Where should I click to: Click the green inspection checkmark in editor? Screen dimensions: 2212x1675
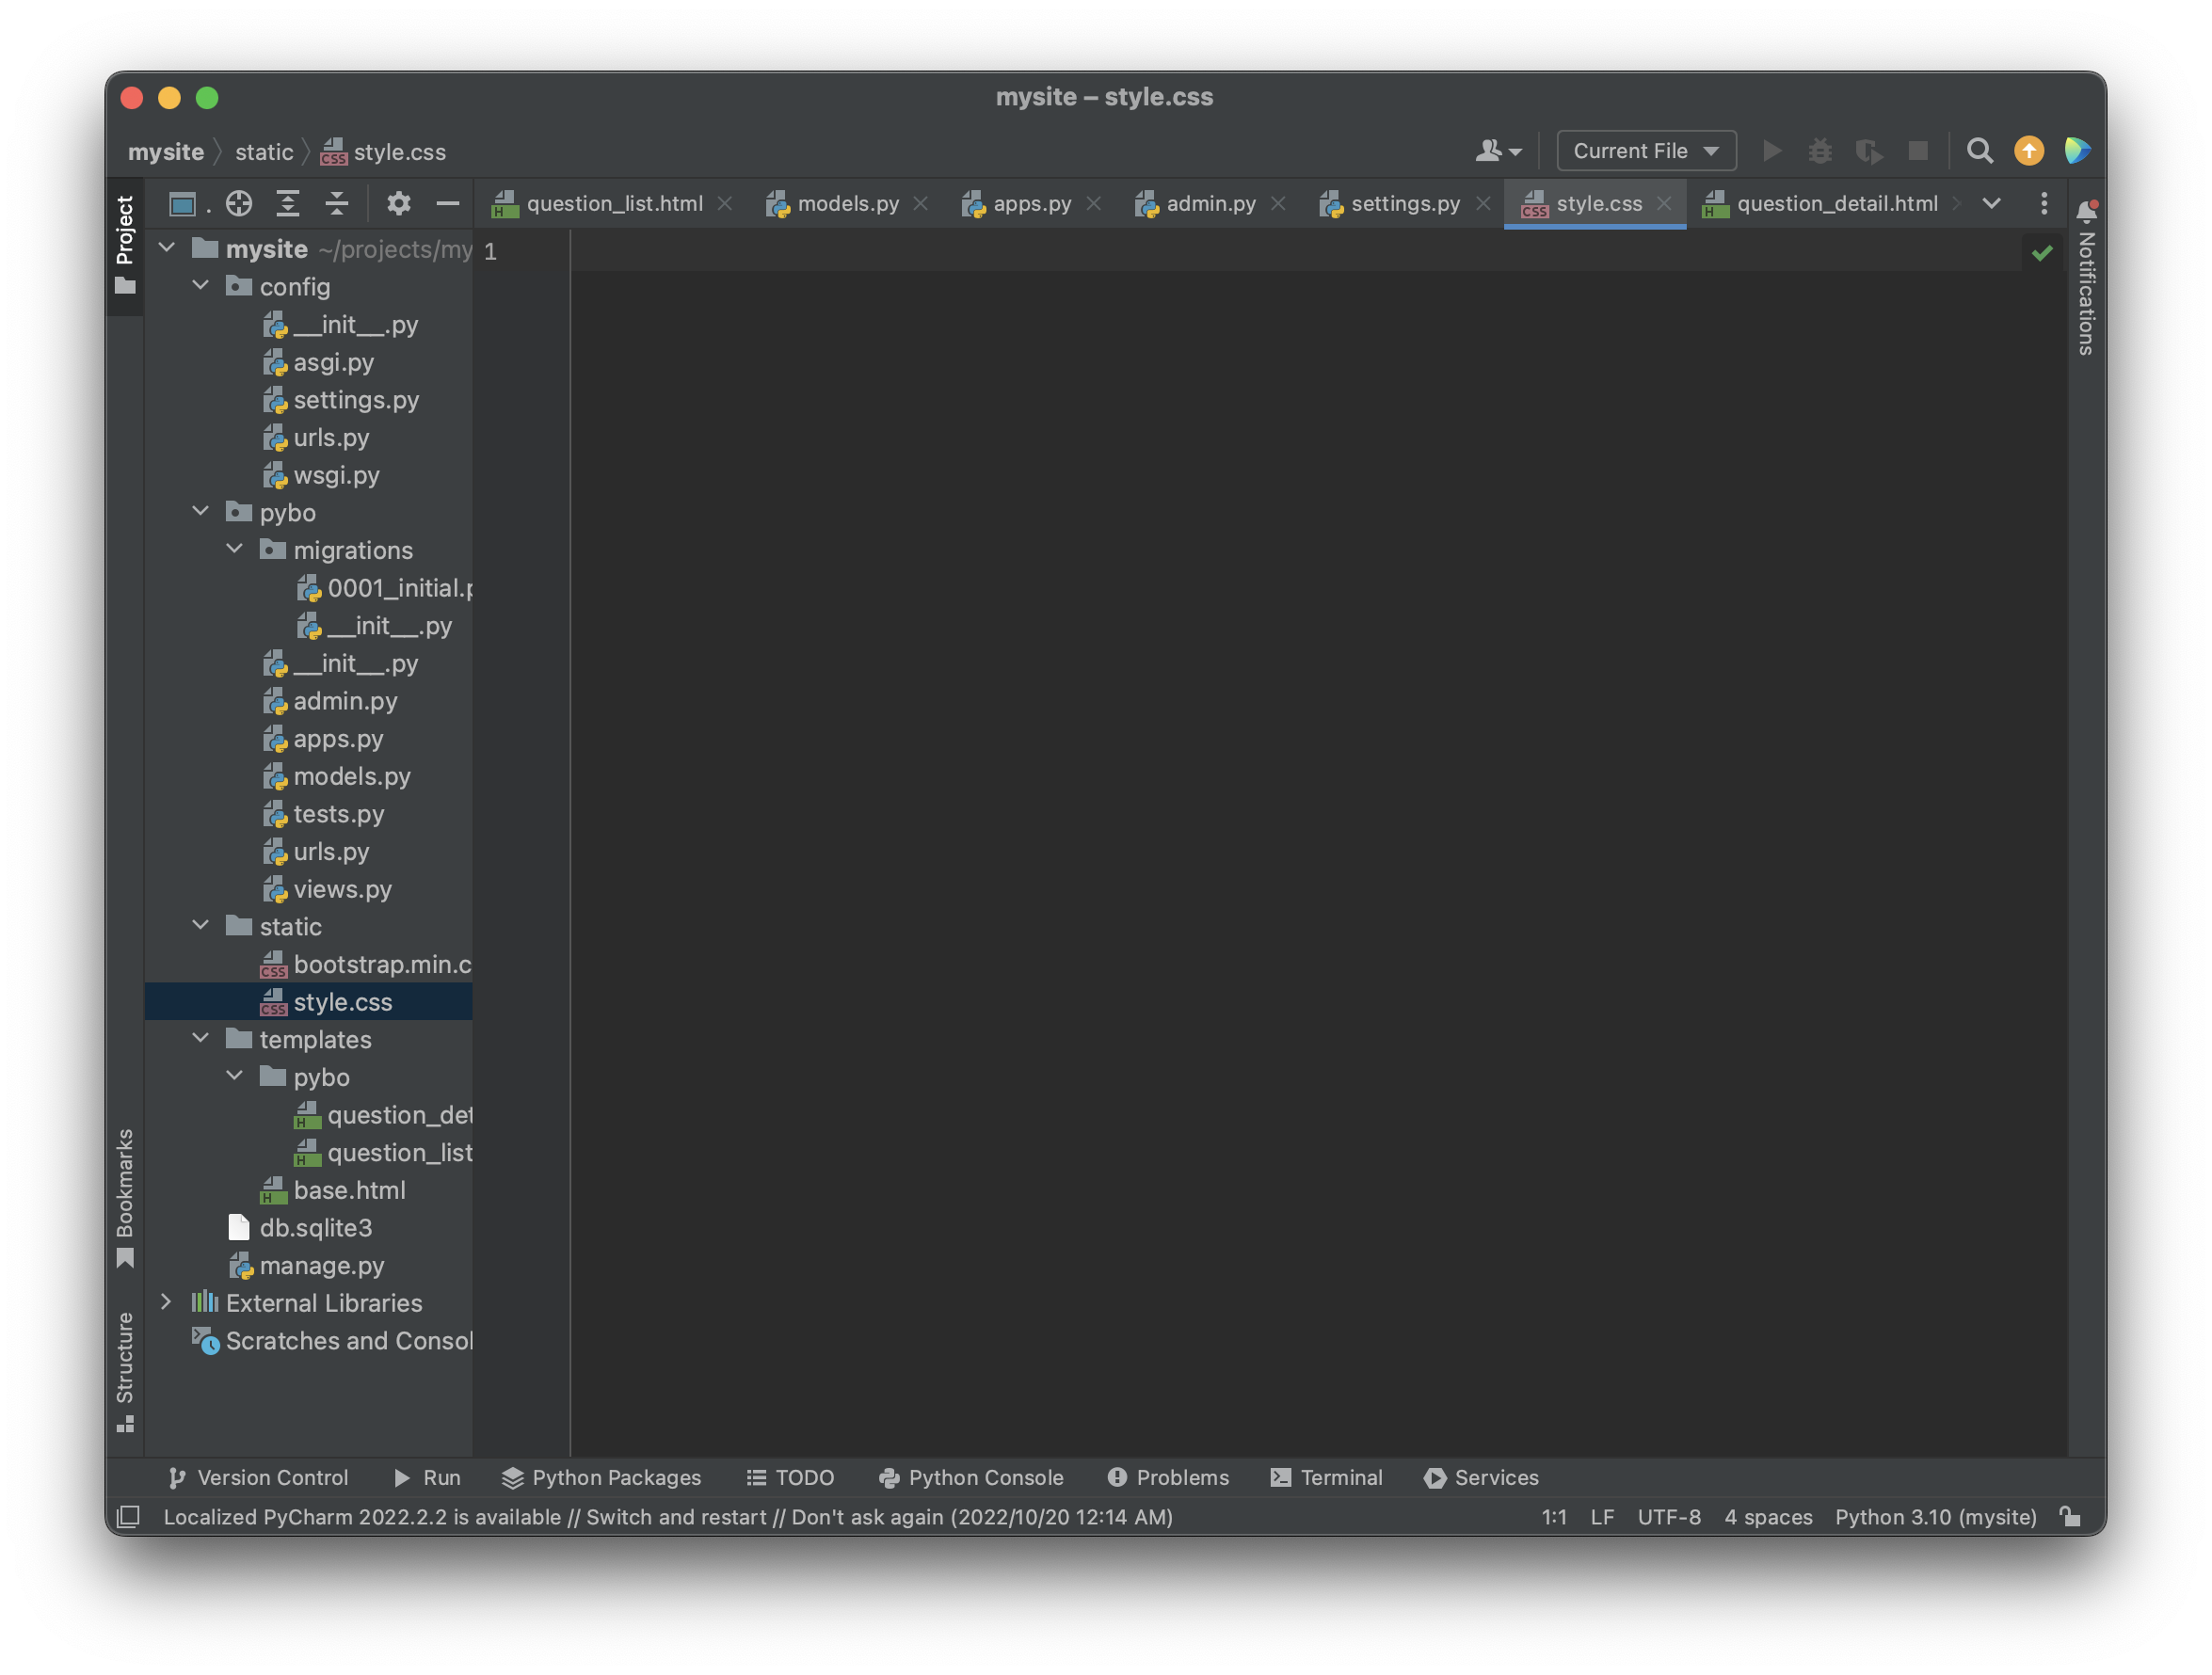click(2042, 253)
